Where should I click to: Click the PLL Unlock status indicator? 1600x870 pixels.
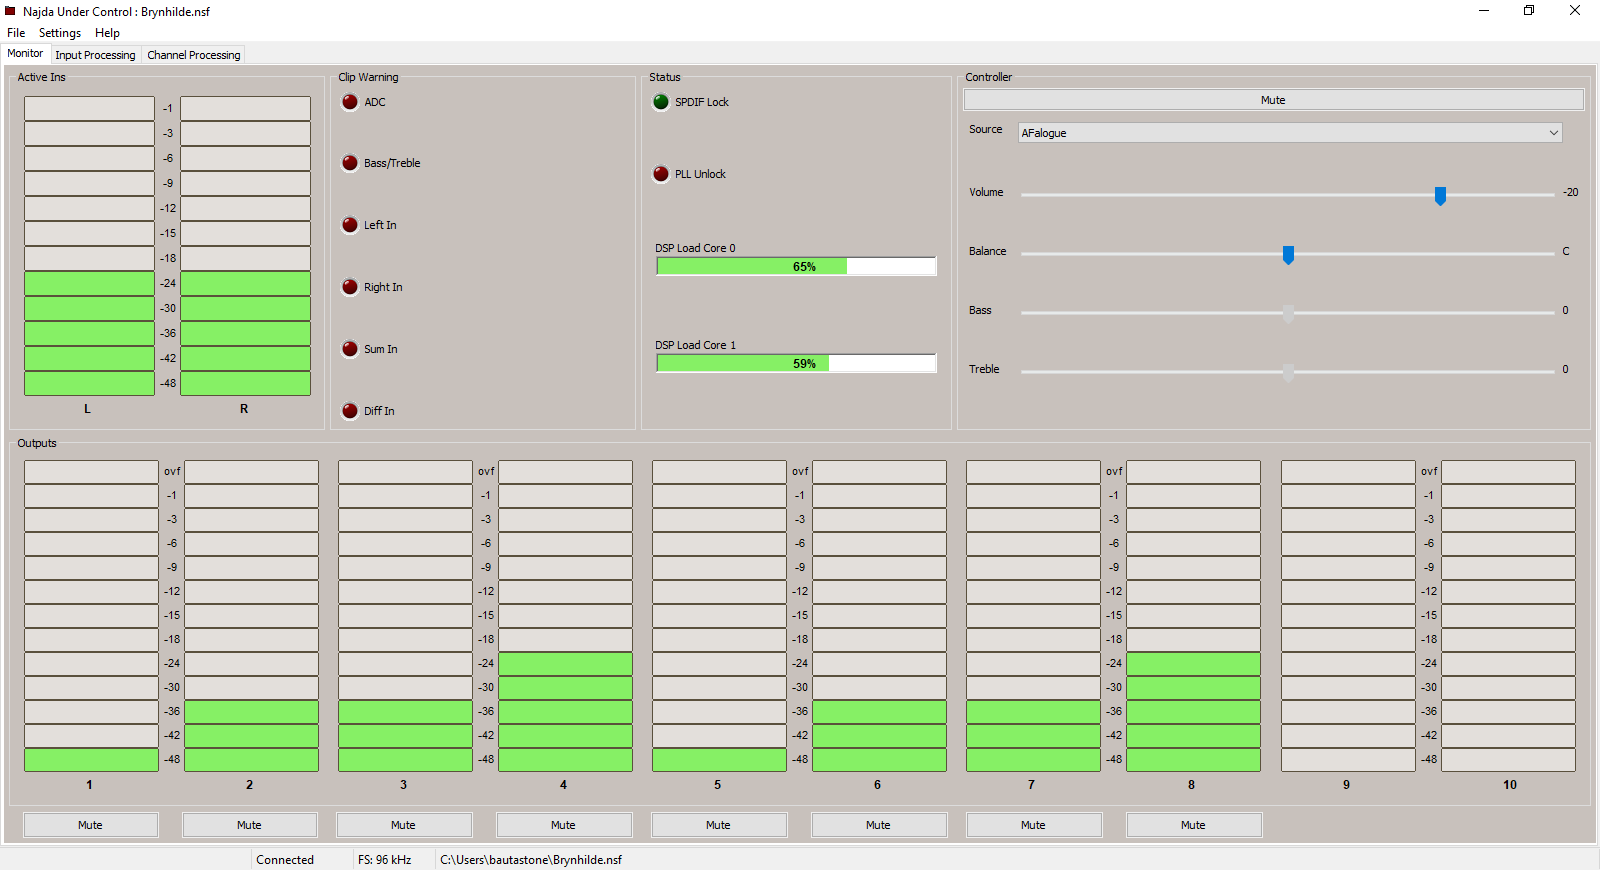pos(661,174)
